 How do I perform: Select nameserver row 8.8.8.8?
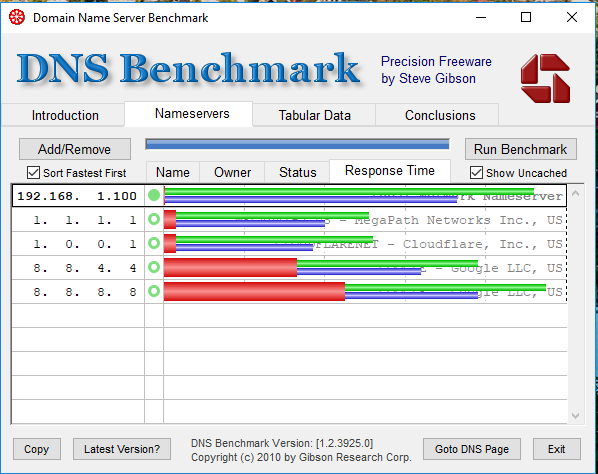point(289,292)
